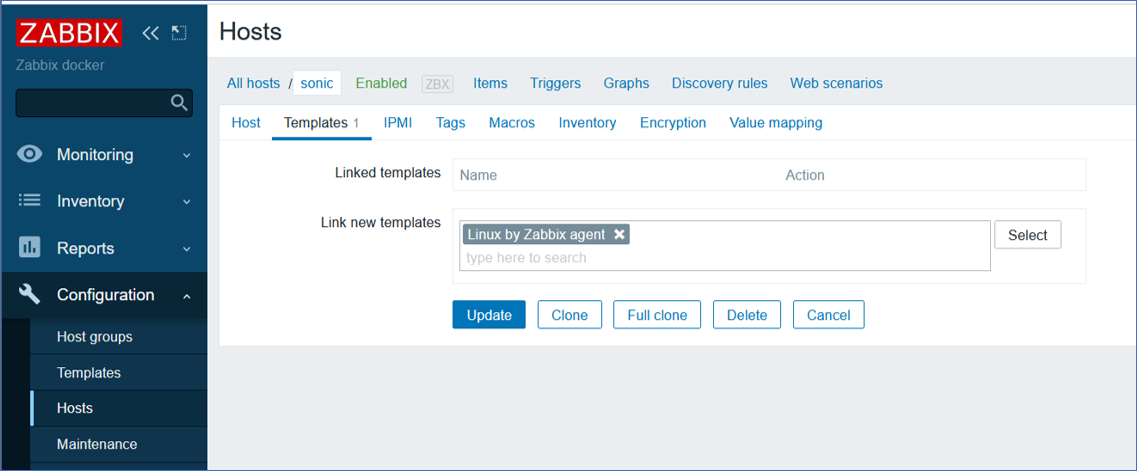Click the Update button
1137x471 pixels.
[x=489, y=315]
